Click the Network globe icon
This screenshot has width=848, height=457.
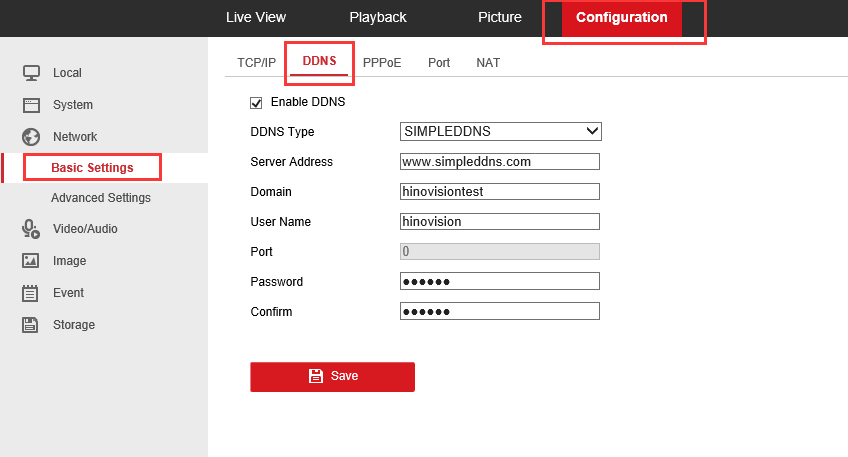(31, 137)
